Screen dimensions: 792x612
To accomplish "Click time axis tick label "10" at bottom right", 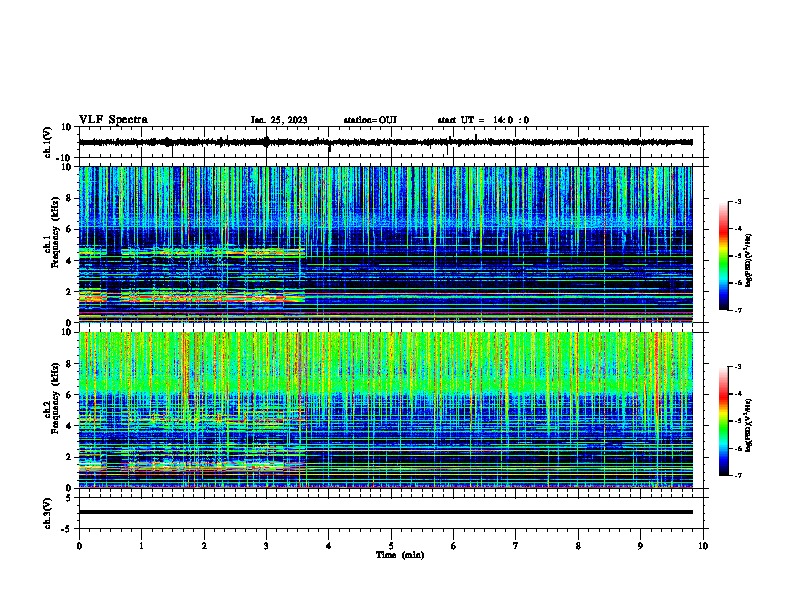I will (703, 546).
